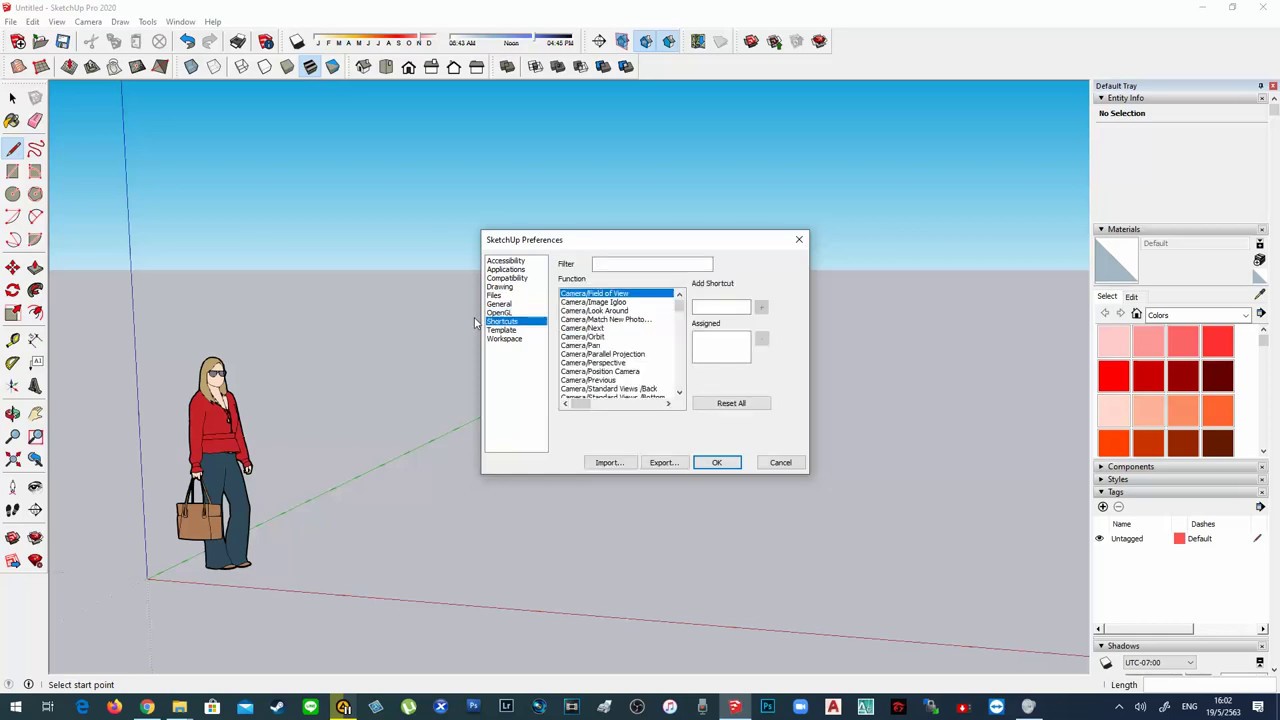Open the Draw menu
Viewport: 1280px width, 720px height.
click(x=120, y=22)
